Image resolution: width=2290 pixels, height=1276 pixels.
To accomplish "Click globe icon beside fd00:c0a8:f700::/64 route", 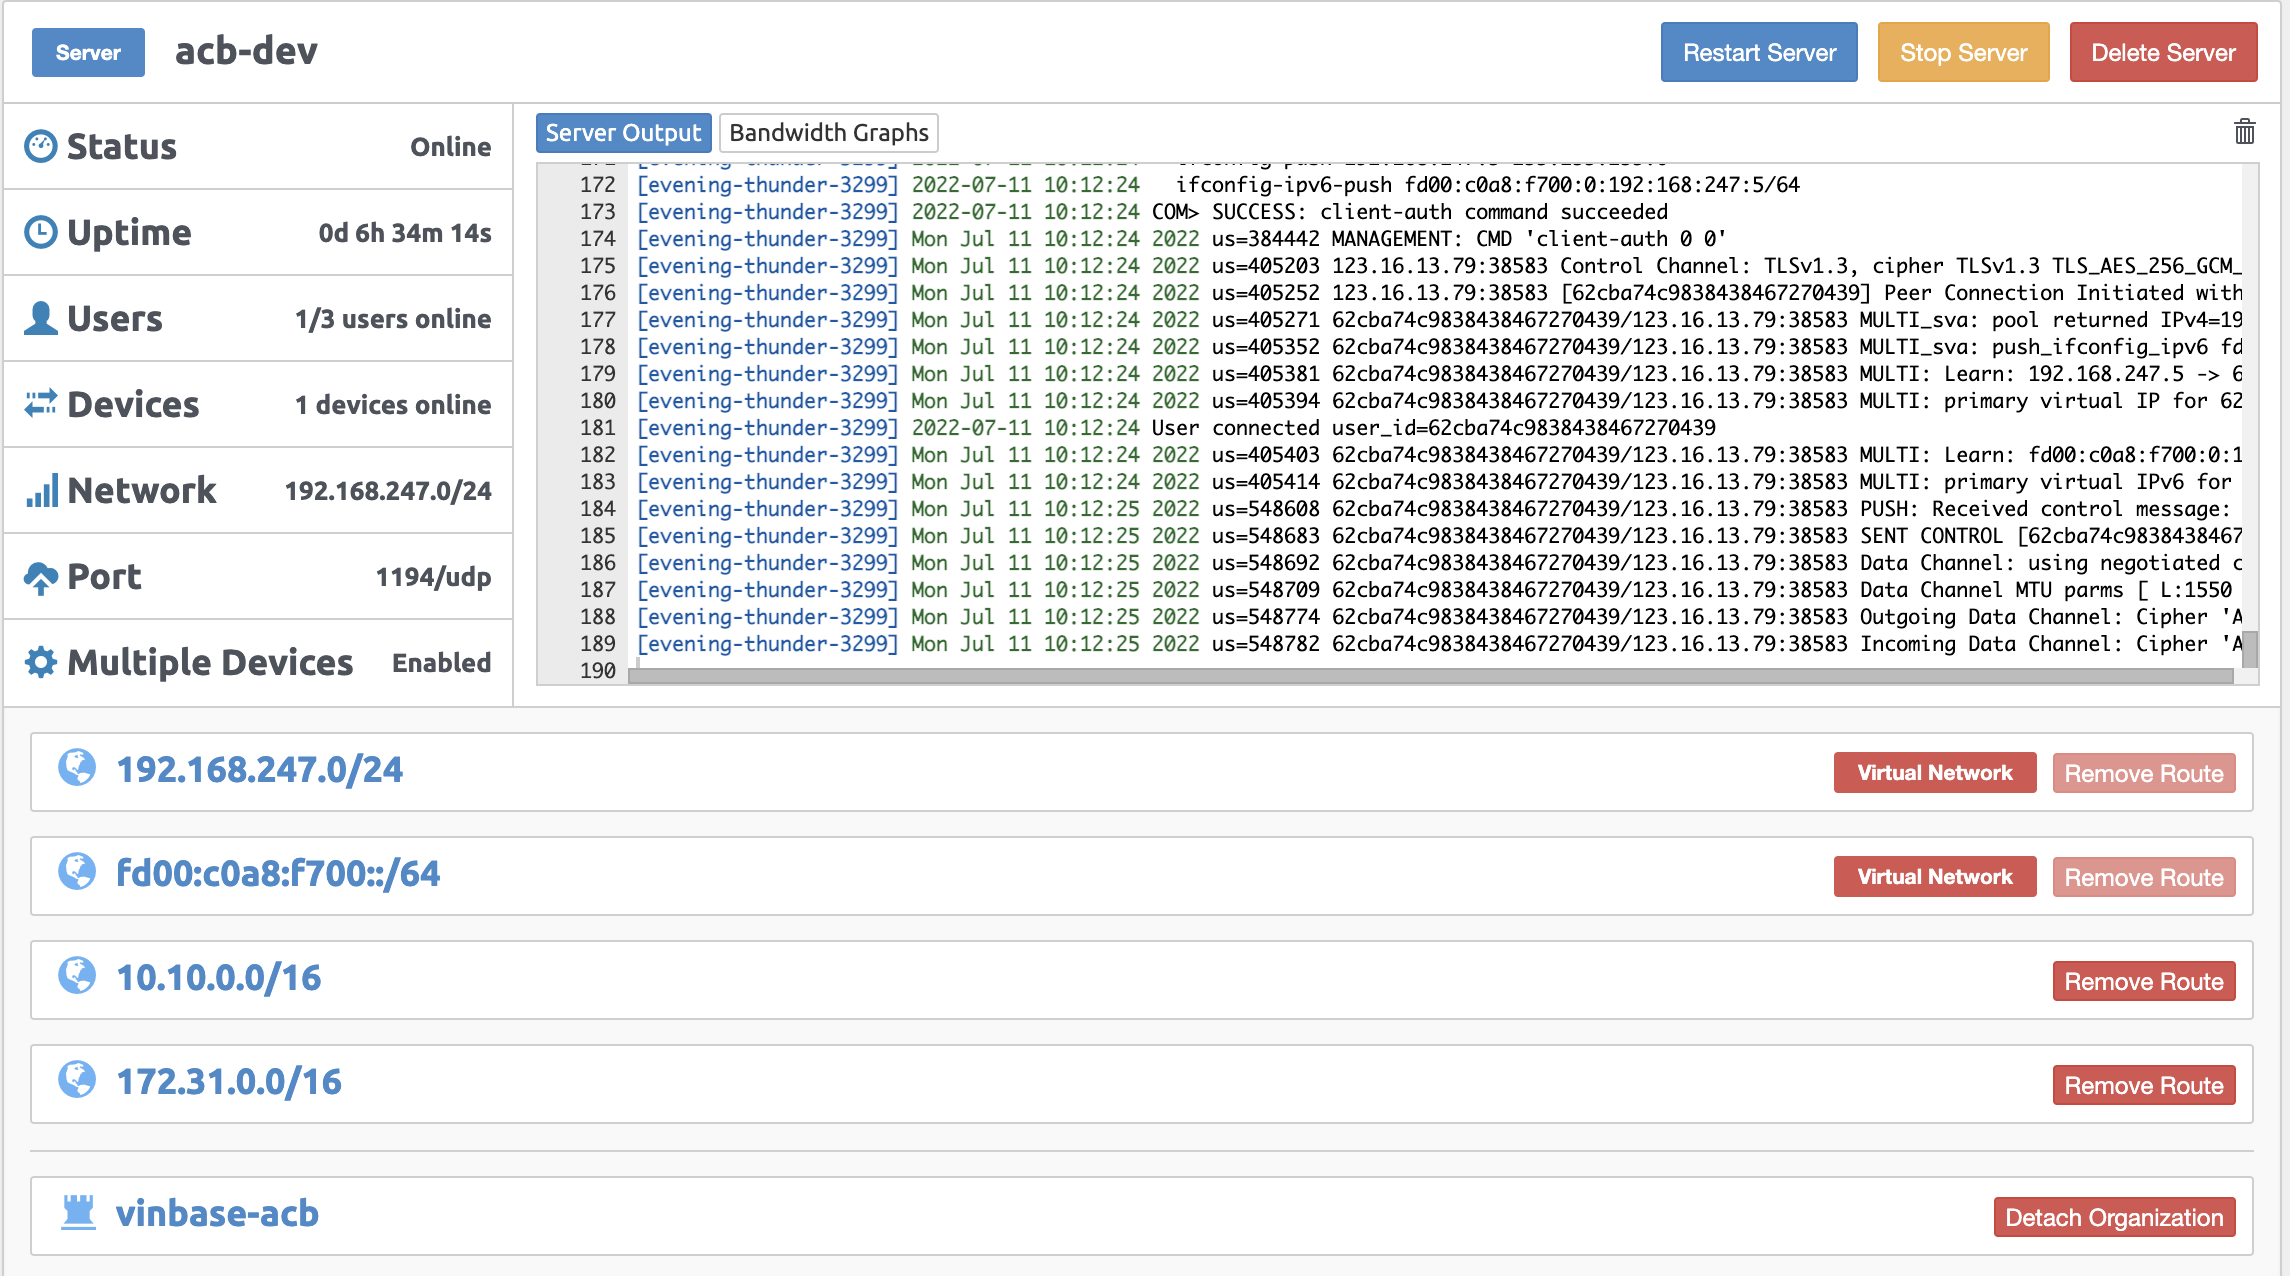I will 77,872.
